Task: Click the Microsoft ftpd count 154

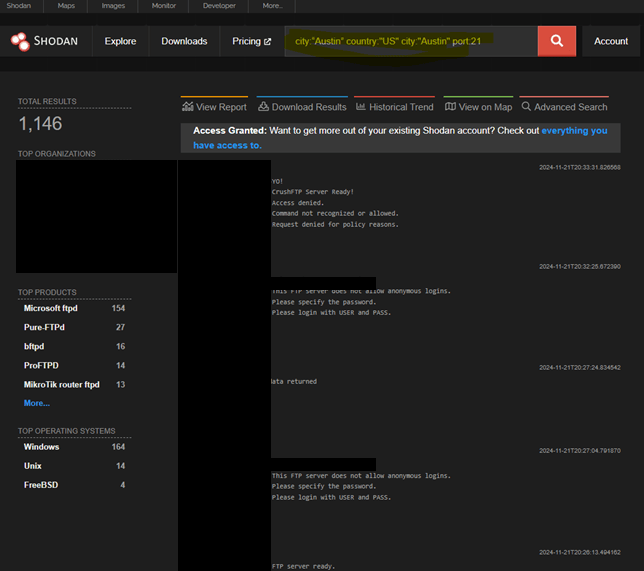Action: 118,308
